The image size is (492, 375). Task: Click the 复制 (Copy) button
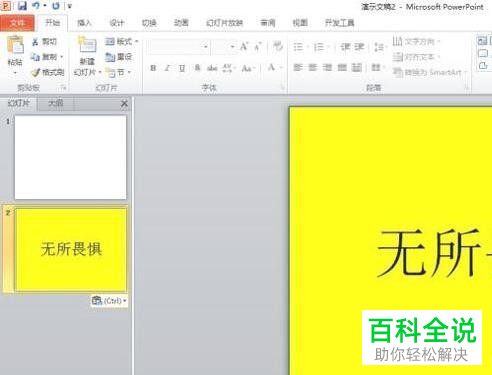click(44, 57)
